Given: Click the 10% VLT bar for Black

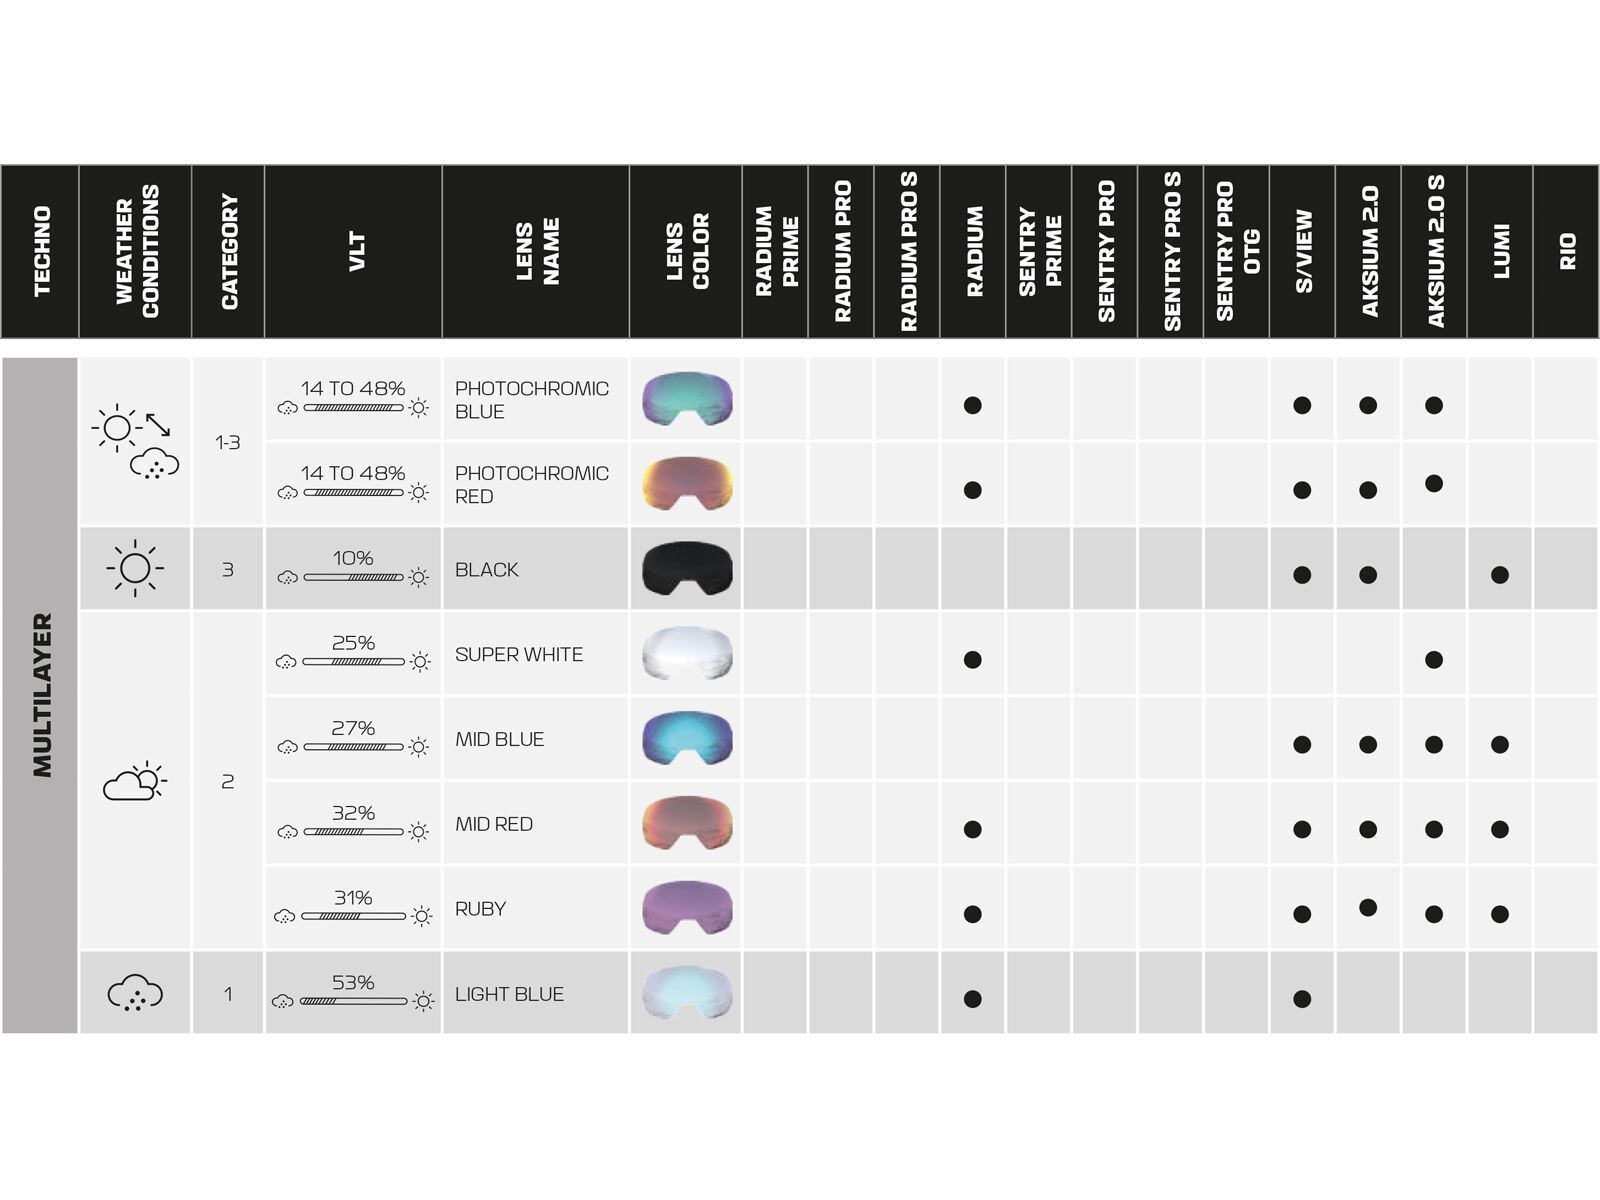Looking at the screenshot, I should click(x=353, y=577).
